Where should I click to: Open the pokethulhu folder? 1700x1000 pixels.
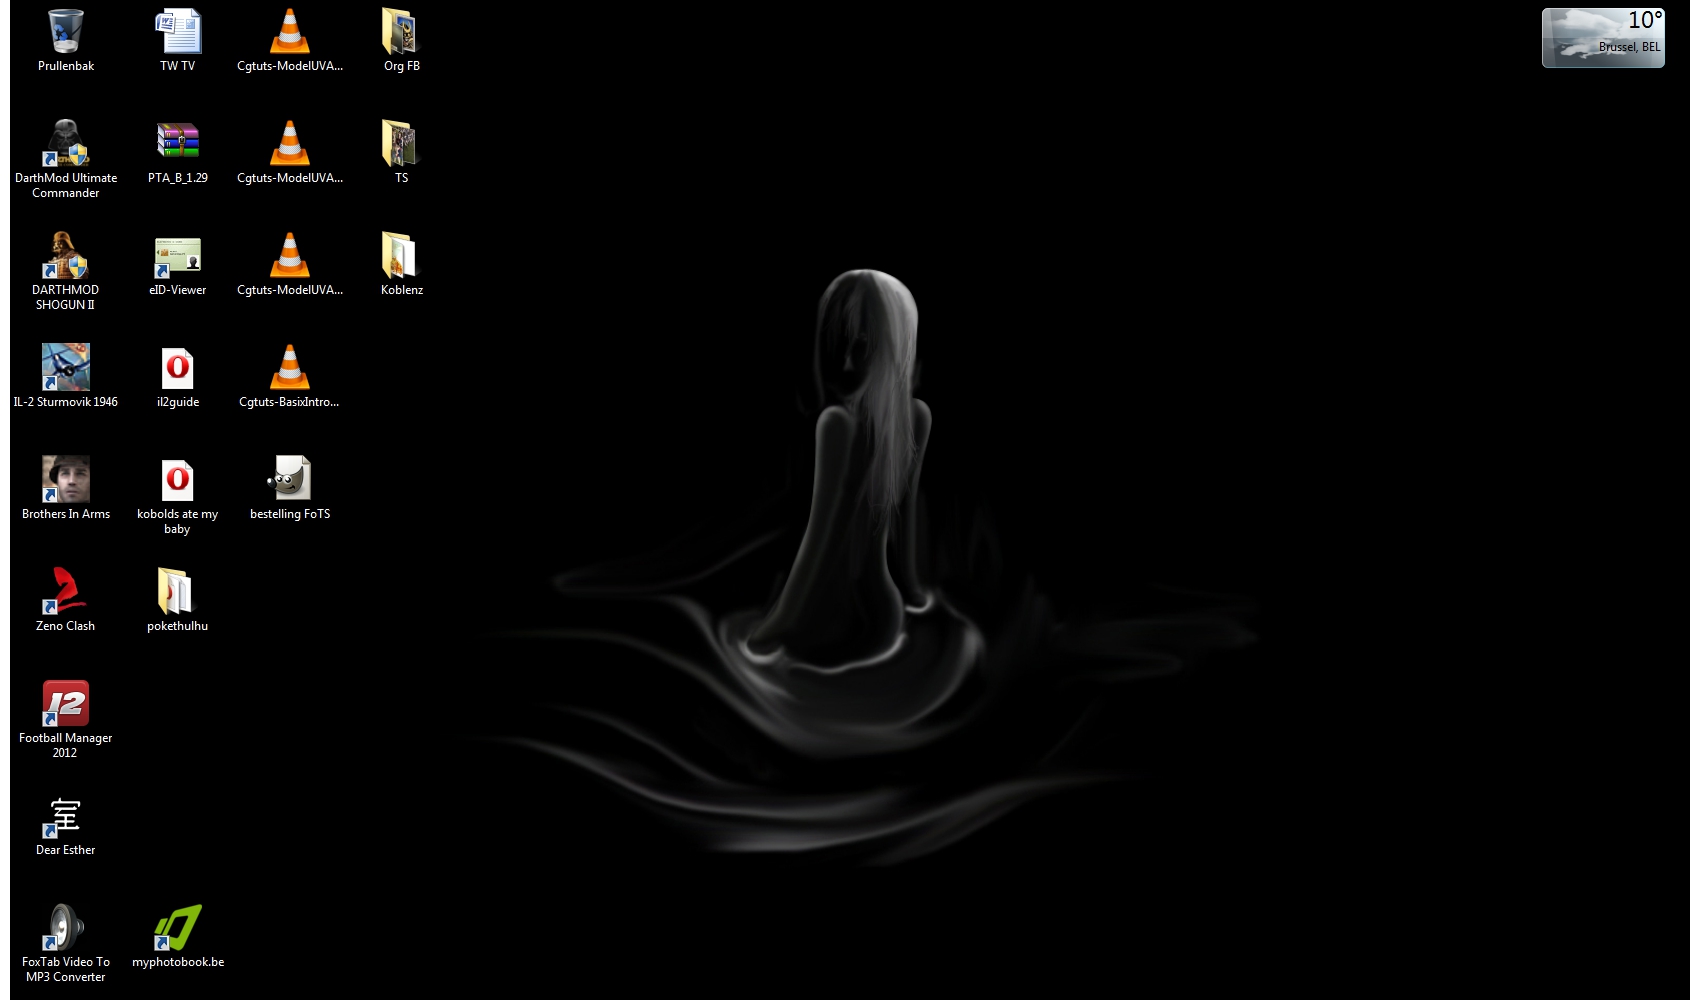pyautogui.click(x=178, y=593)
